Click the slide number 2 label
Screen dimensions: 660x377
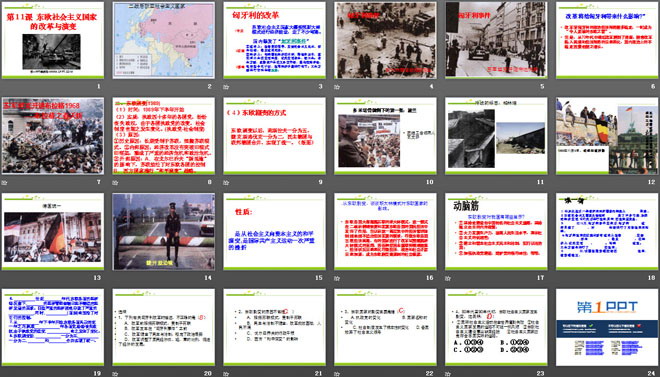click(x=210, y=87)
